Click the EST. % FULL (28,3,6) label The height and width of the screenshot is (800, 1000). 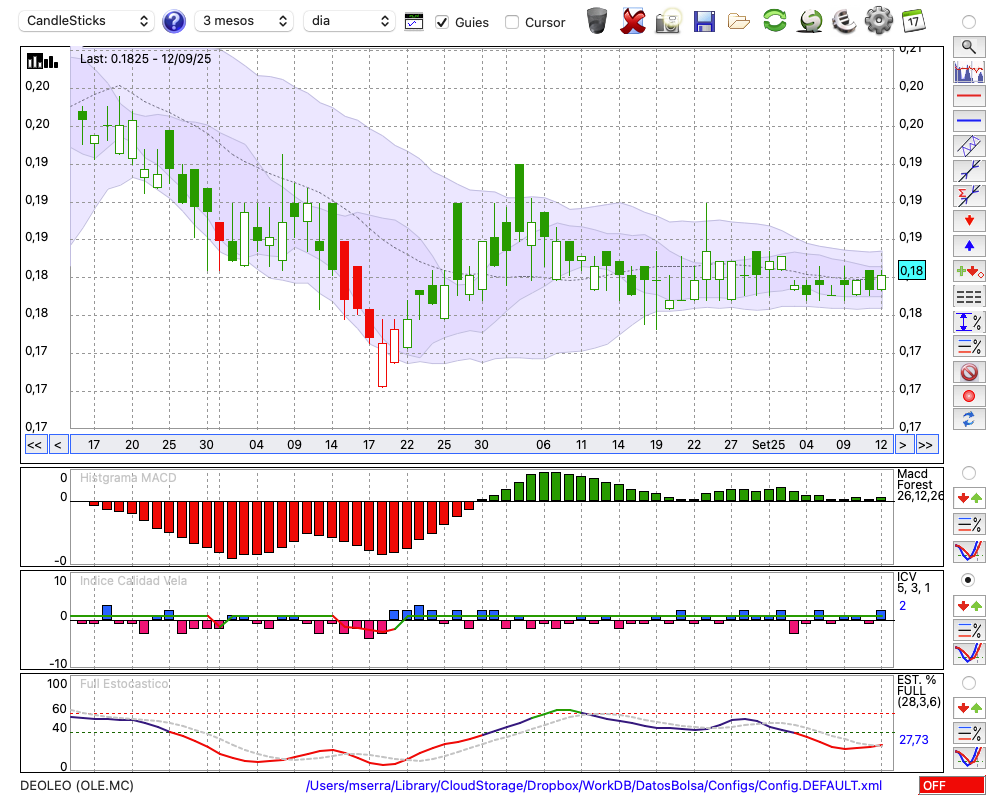point(919,691)
